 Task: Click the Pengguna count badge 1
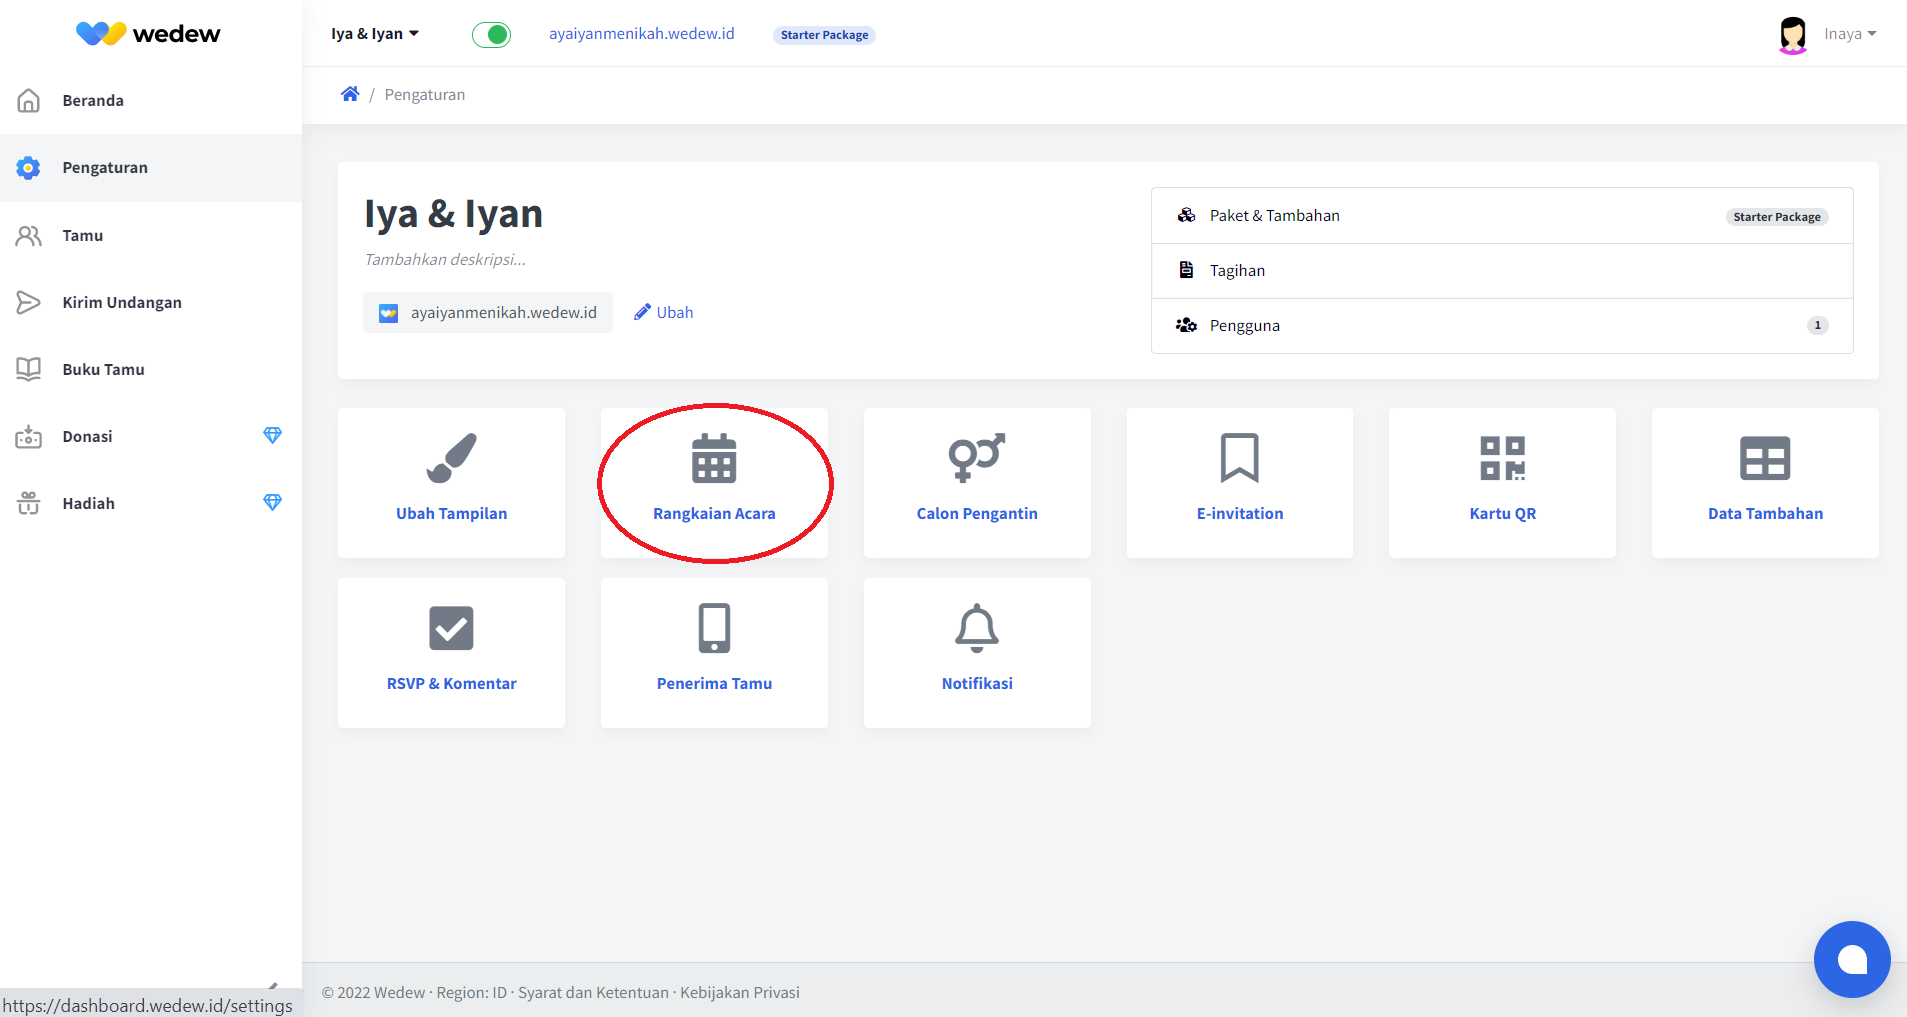(x=1817, y=326)
